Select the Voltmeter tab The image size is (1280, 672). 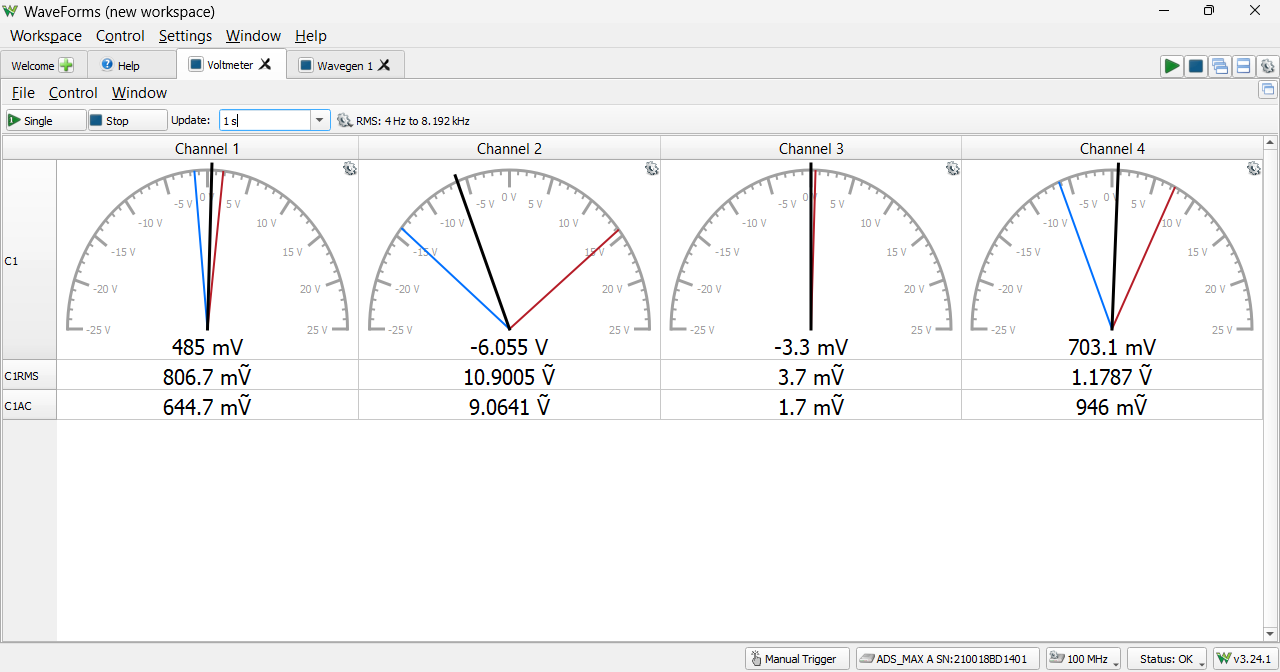pos(230,64)
